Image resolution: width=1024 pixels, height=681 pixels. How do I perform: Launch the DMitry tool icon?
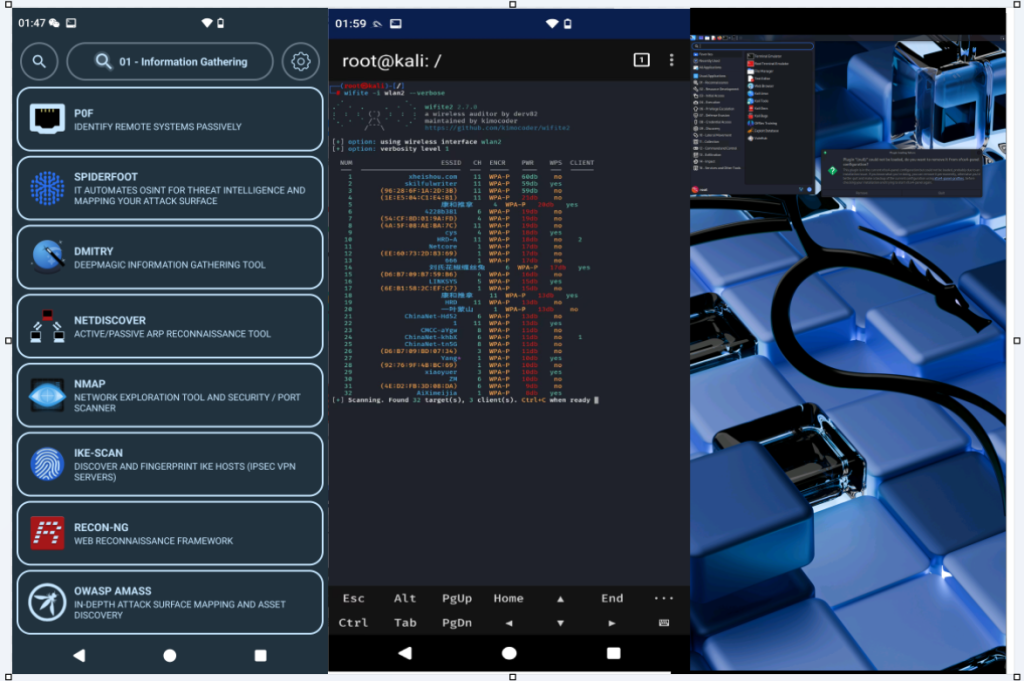47,257
